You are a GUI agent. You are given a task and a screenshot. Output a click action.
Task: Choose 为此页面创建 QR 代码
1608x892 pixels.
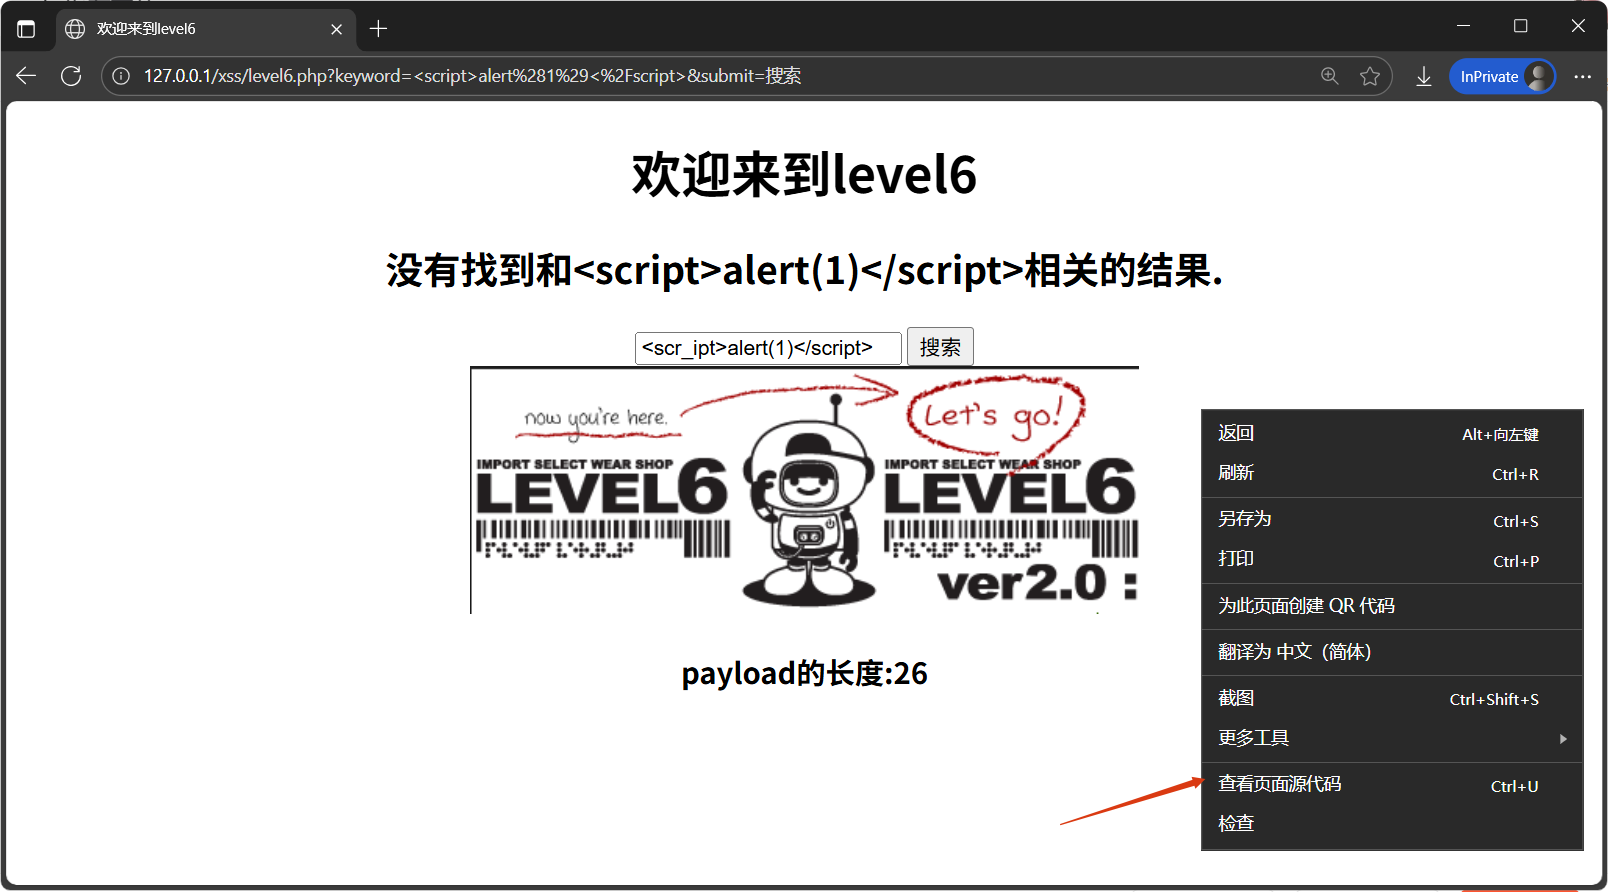(1392, 606)
